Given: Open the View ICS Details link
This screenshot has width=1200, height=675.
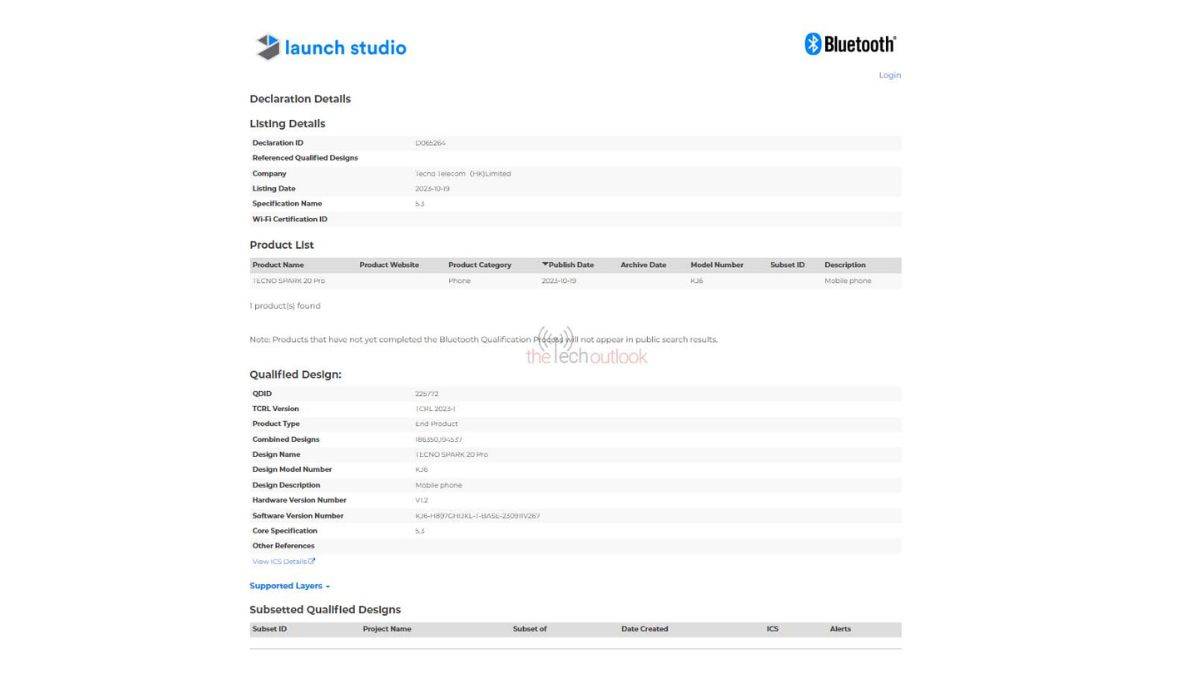Looking at the screenshot, I should [x=284, y=562].
